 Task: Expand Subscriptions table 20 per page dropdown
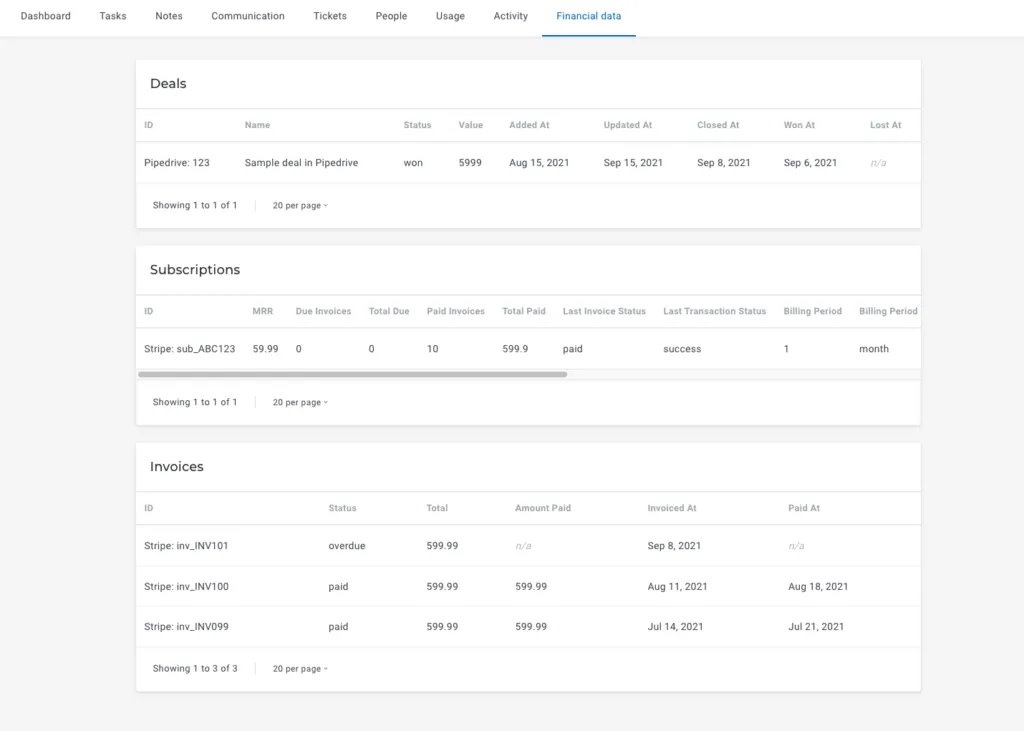click(x=300, y=402)
